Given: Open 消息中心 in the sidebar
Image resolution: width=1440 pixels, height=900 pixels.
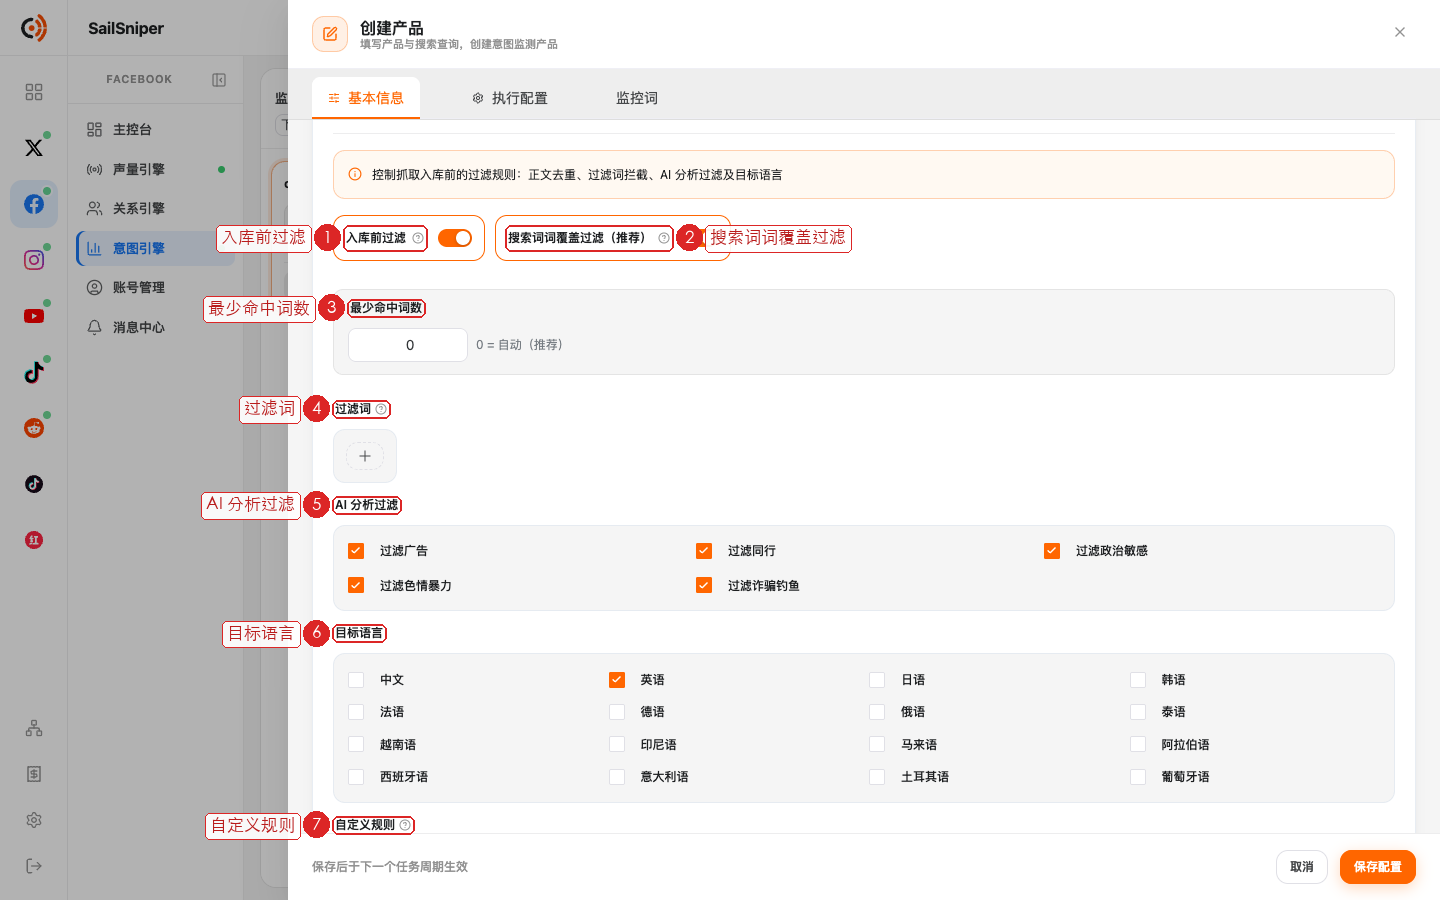Looking at the screenshot, I should (155, 328).
